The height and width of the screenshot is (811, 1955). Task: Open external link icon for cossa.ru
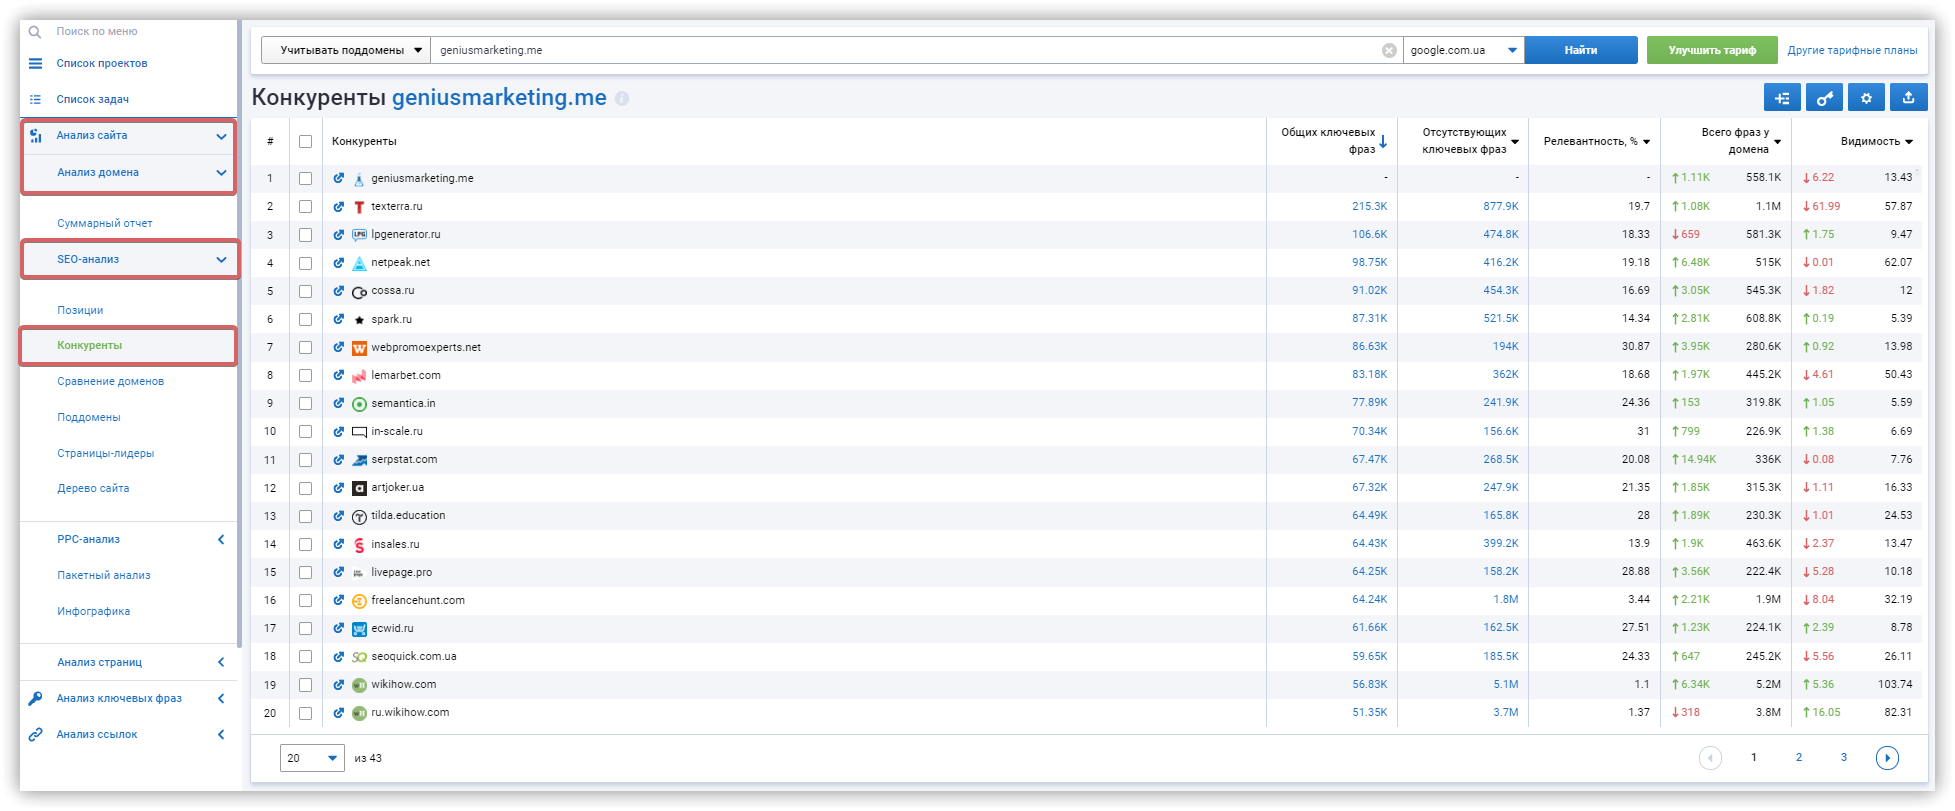pyautogui.click(x=339, y=290)
